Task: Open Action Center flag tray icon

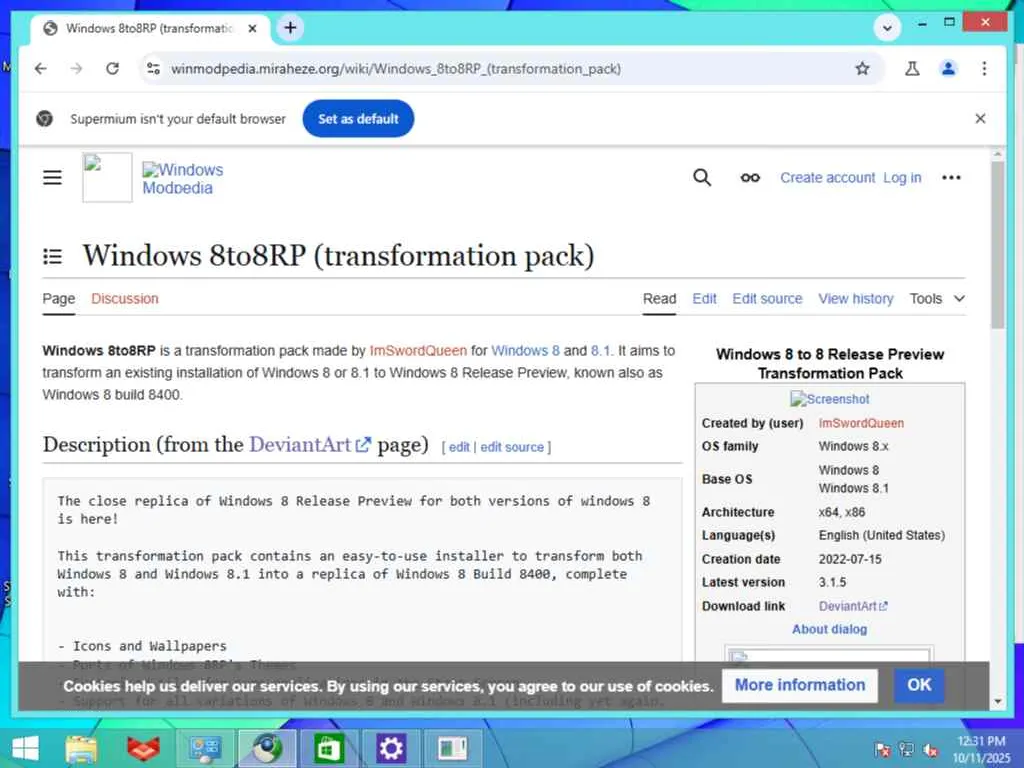Action: [882, 749]
